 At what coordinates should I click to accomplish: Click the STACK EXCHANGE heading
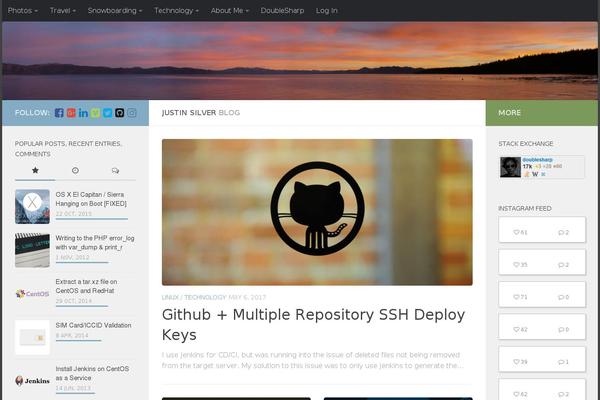click(x=526, y=144)
